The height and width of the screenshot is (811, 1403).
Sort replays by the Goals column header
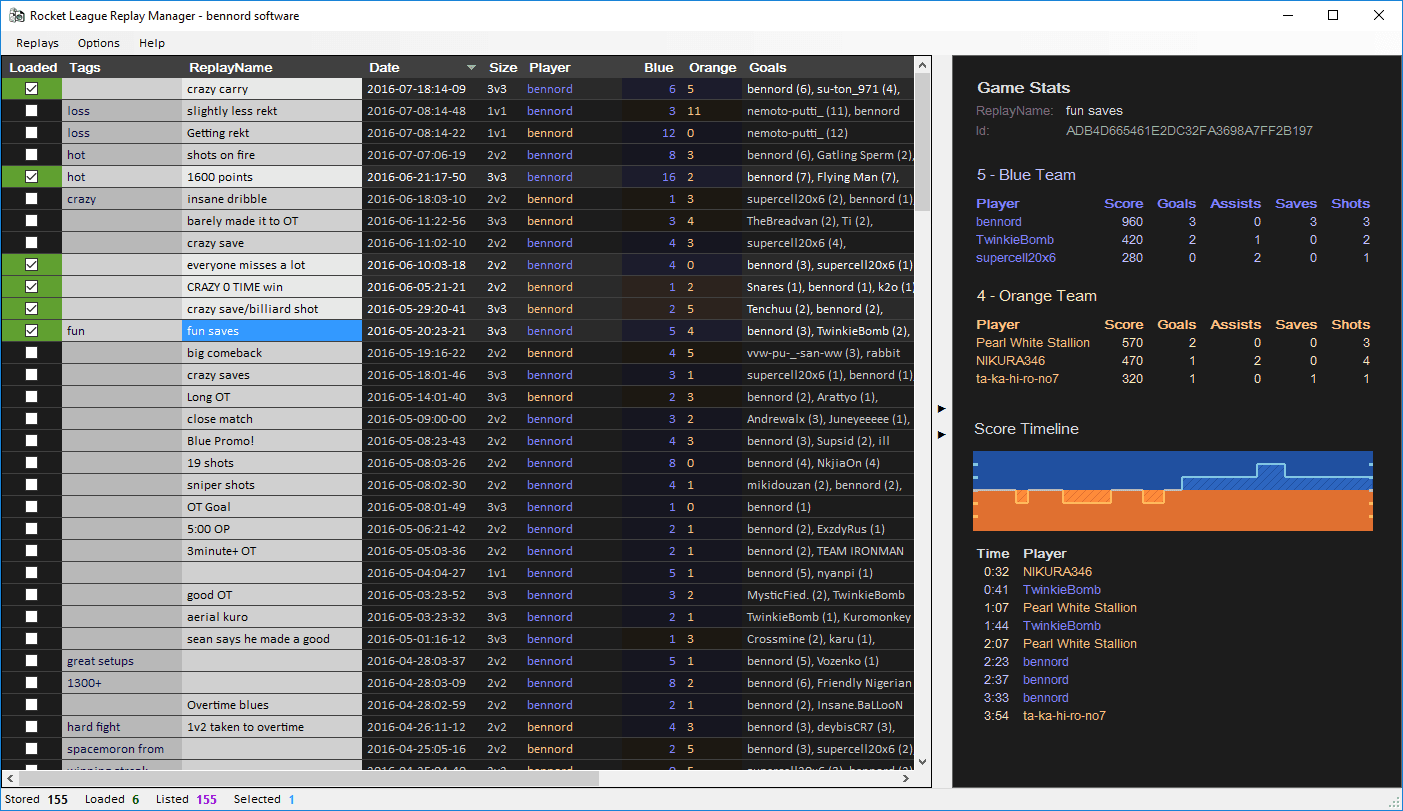[x=764, y=66]
